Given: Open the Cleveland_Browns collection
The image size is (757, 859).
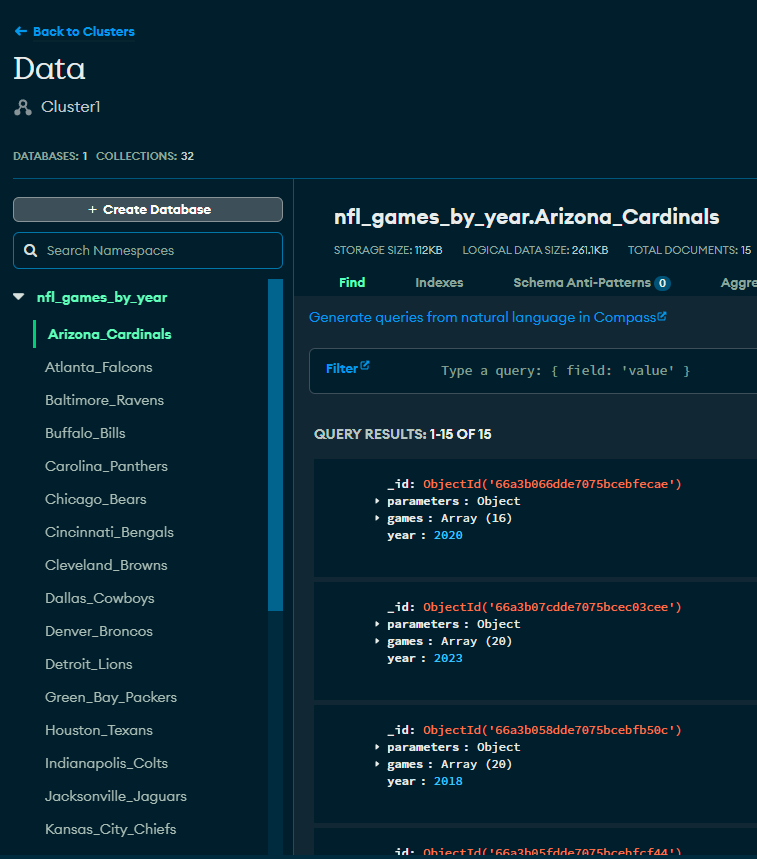Looking at the screenshot, I should tap(106, 565).
